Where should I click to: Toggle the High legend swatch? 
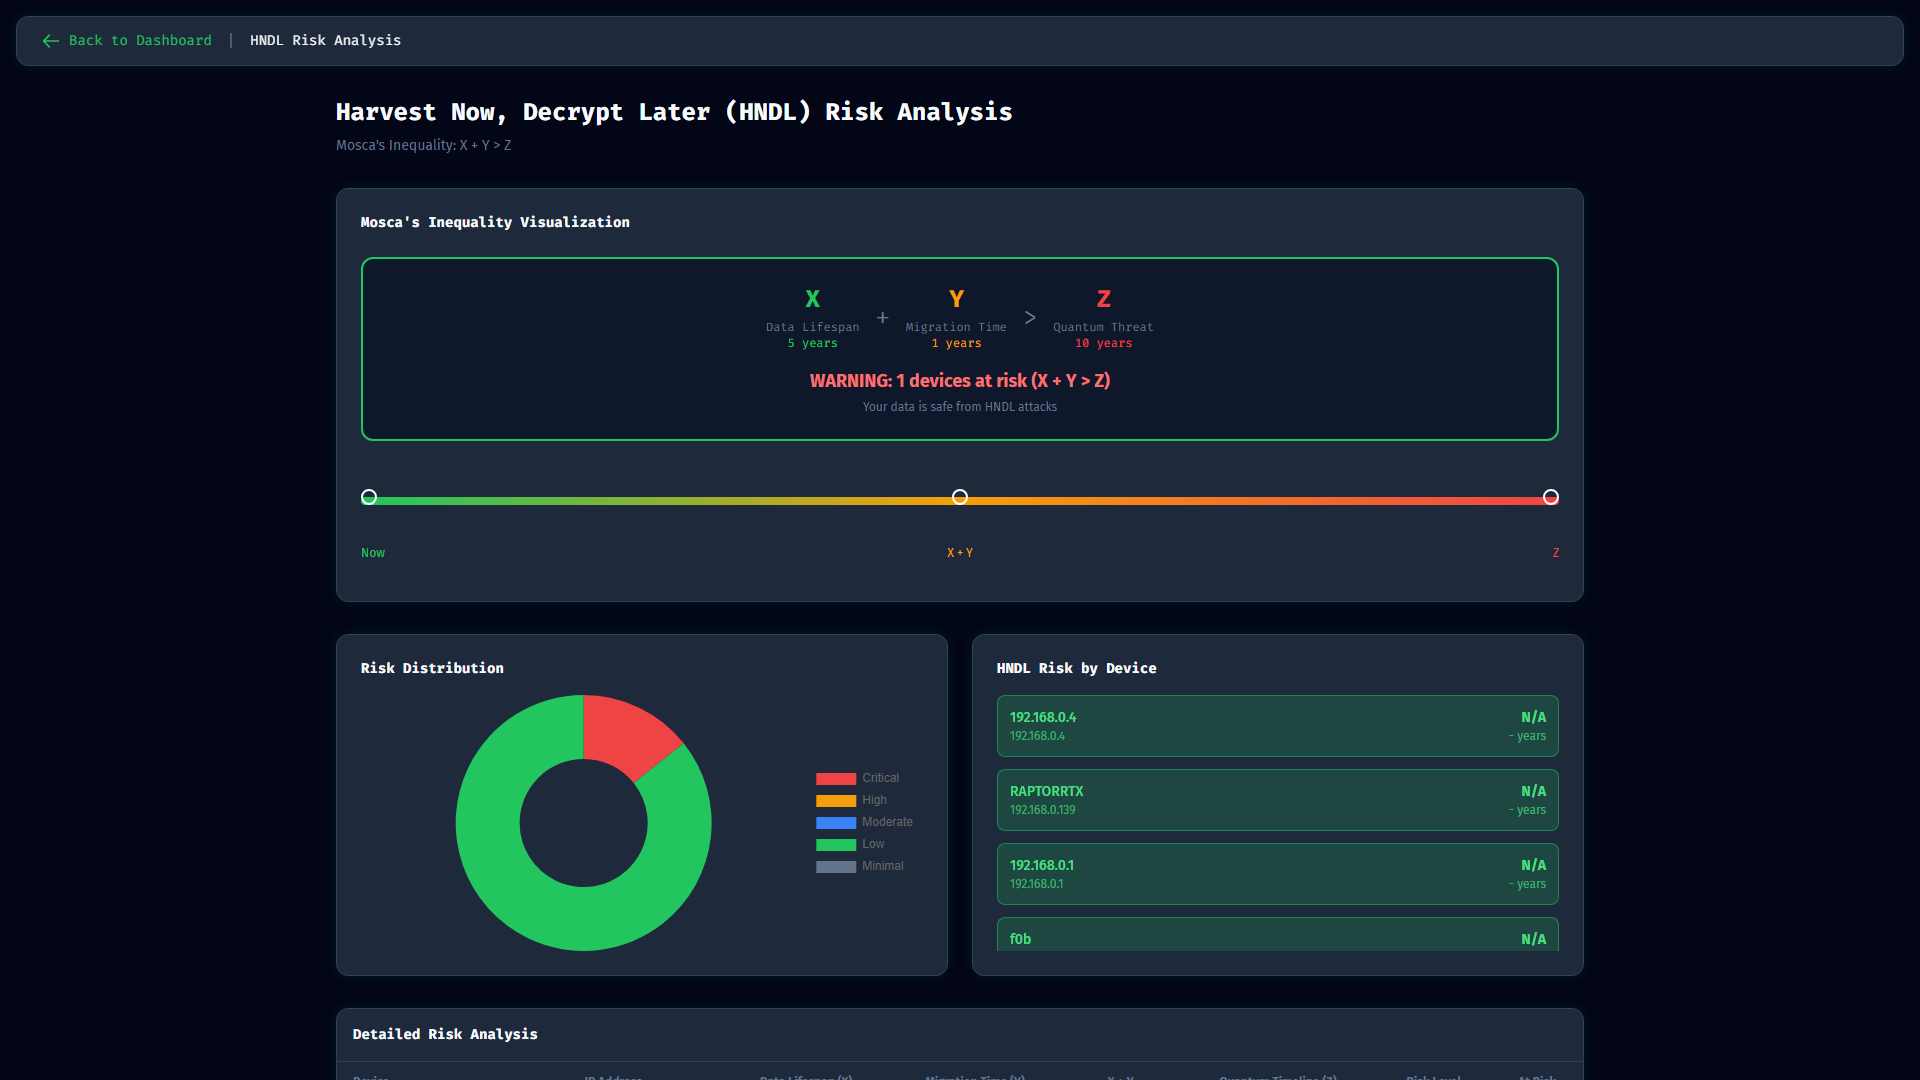[836, 801]
